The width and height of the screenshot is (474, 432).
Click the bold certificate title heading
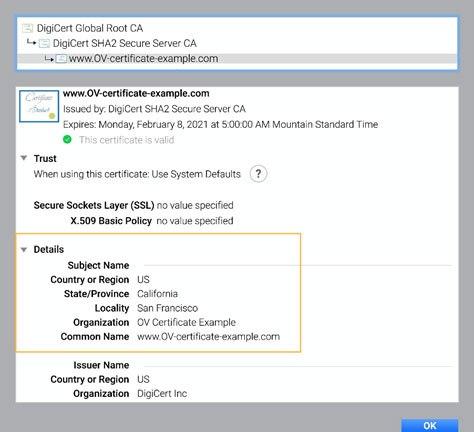click(x=136, y=93)
